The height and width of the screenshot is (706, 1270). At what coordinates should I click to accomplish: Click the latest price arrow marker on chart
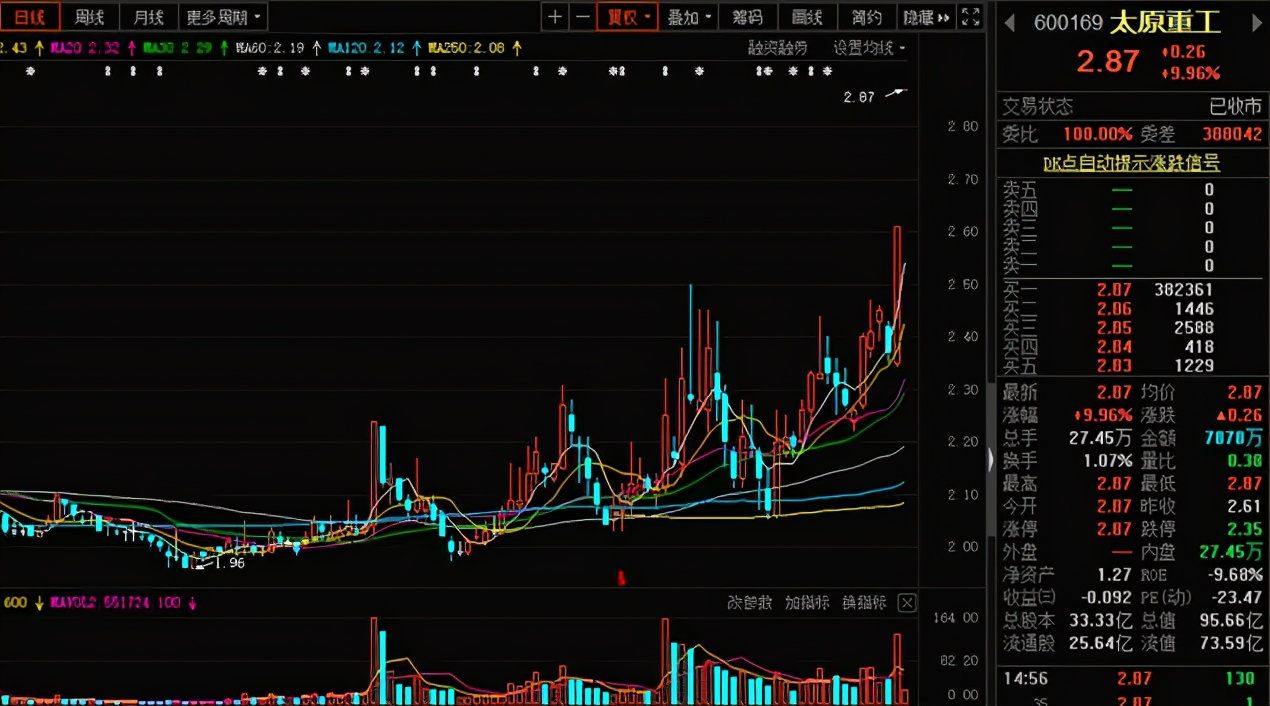tap(897, 93)
